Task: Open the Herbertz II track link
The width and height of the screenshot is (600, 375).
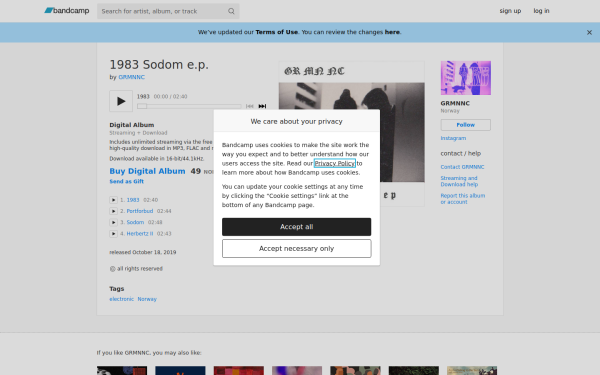Action: point(140,233)
